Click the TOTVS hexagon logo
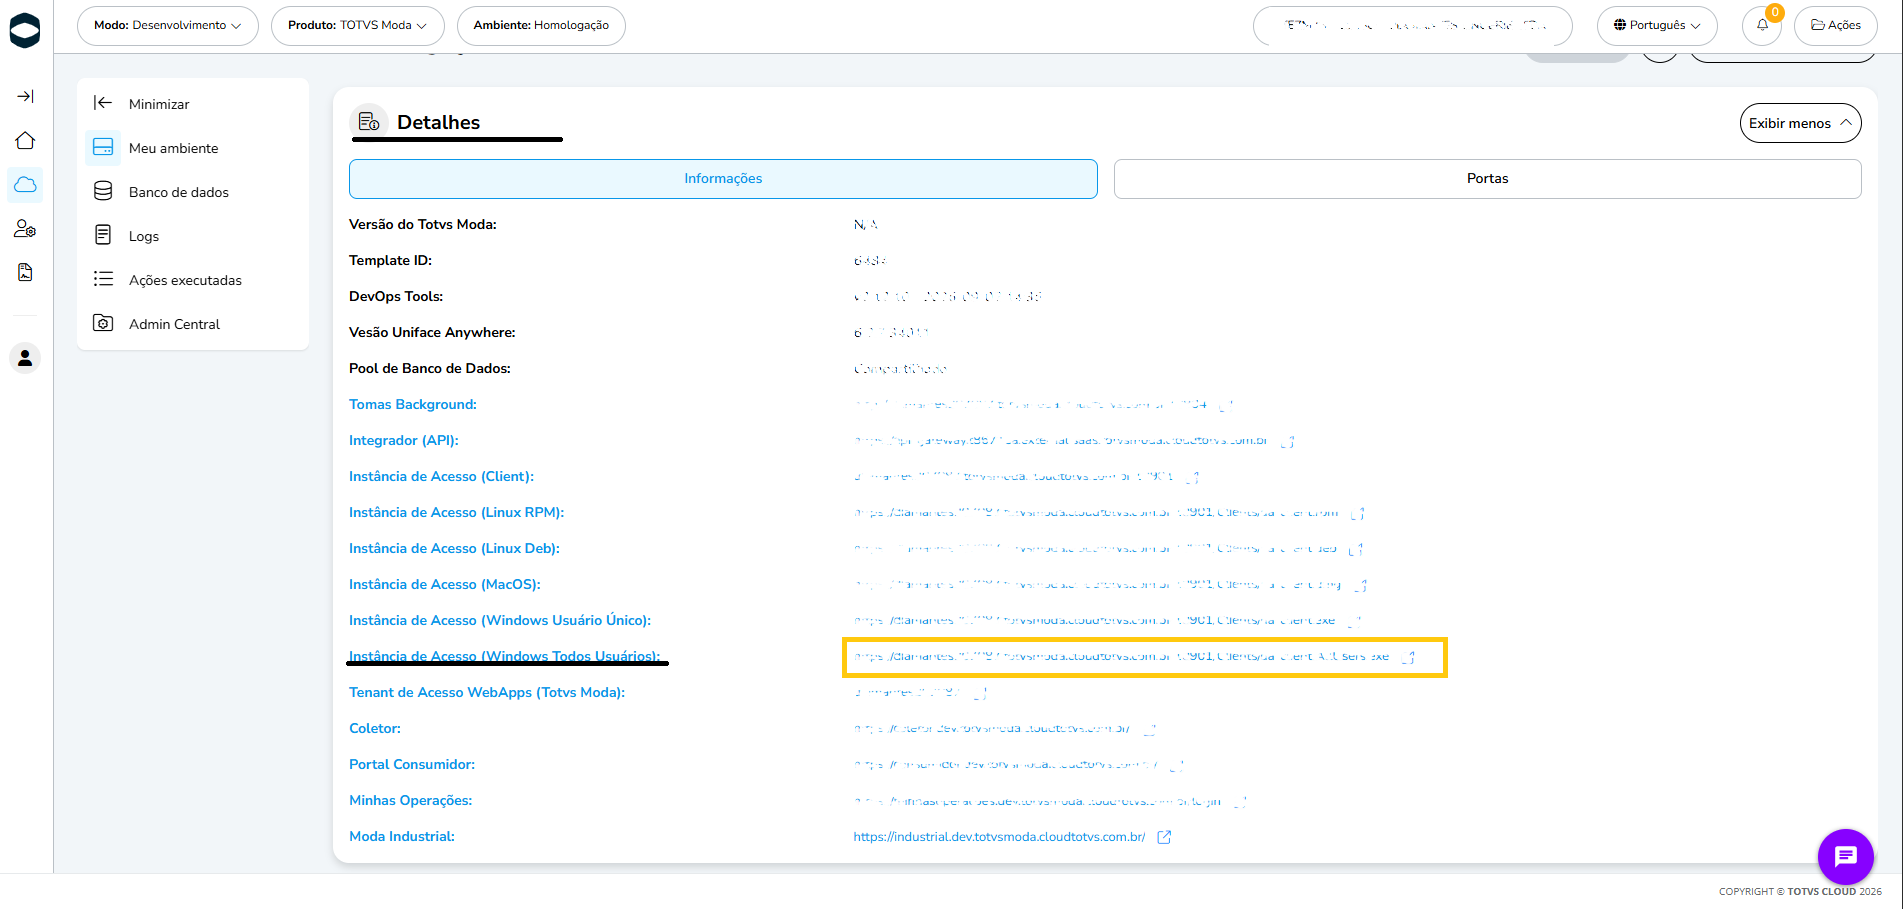The image size is (1903, 909). pyautogui.click(x=25, y=30)
